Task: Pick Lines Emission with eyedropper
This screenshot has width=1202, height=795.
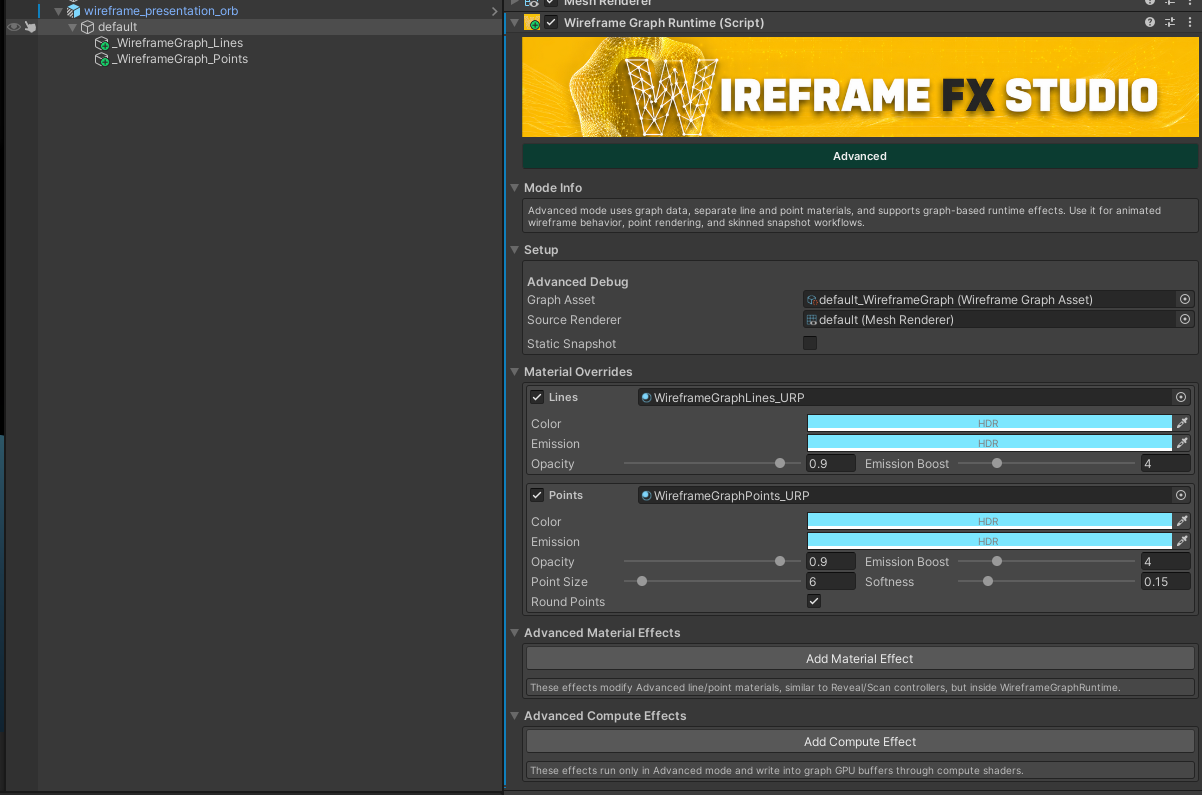Action: [1182, 443]
